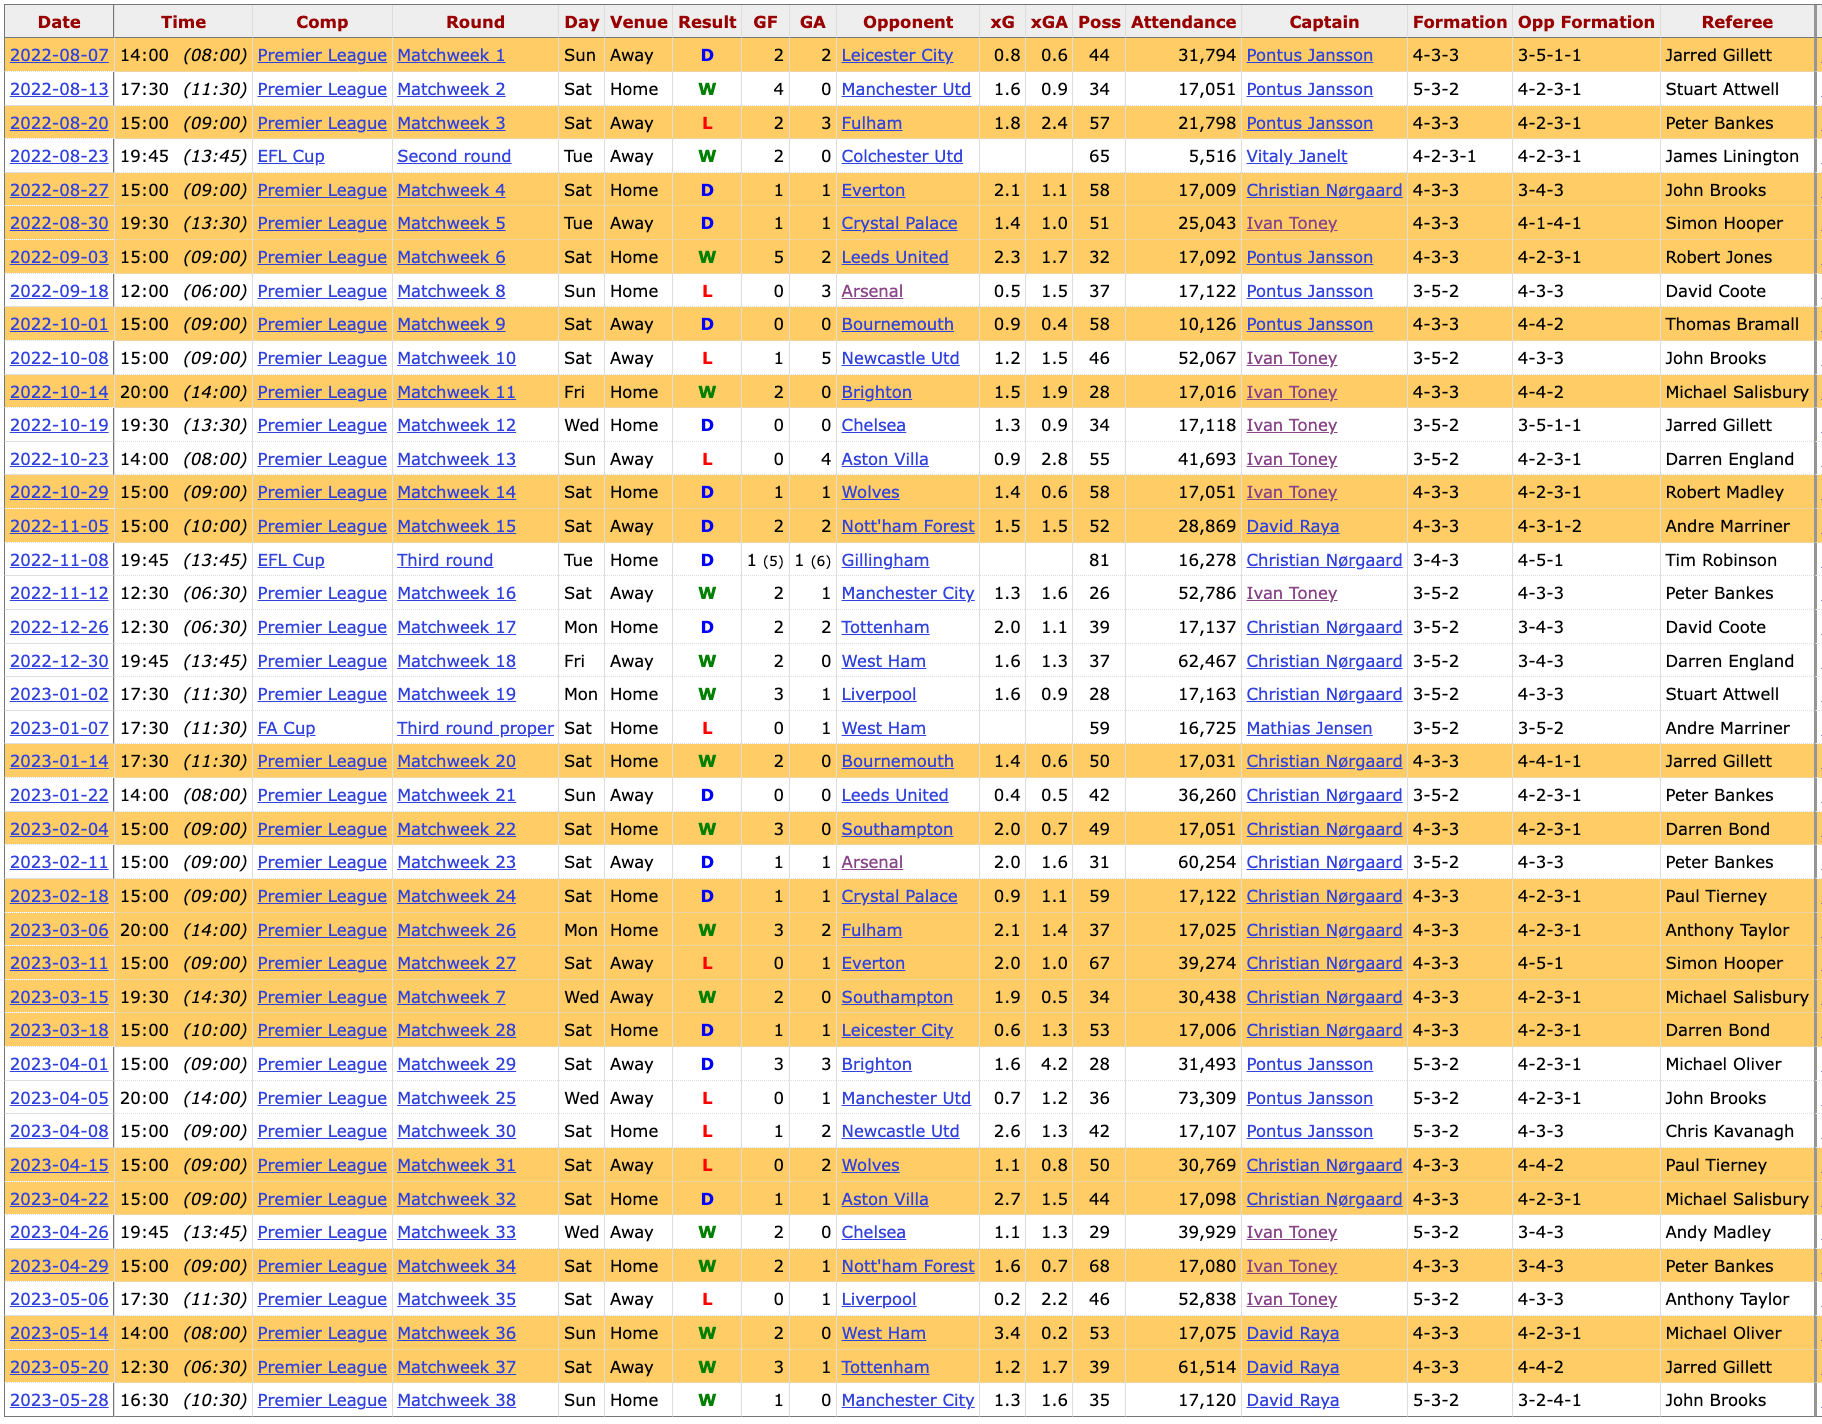Click captain Mathias Jensen link
This screenshot has height=1424, width=1822.
[x=1309, y=728]
